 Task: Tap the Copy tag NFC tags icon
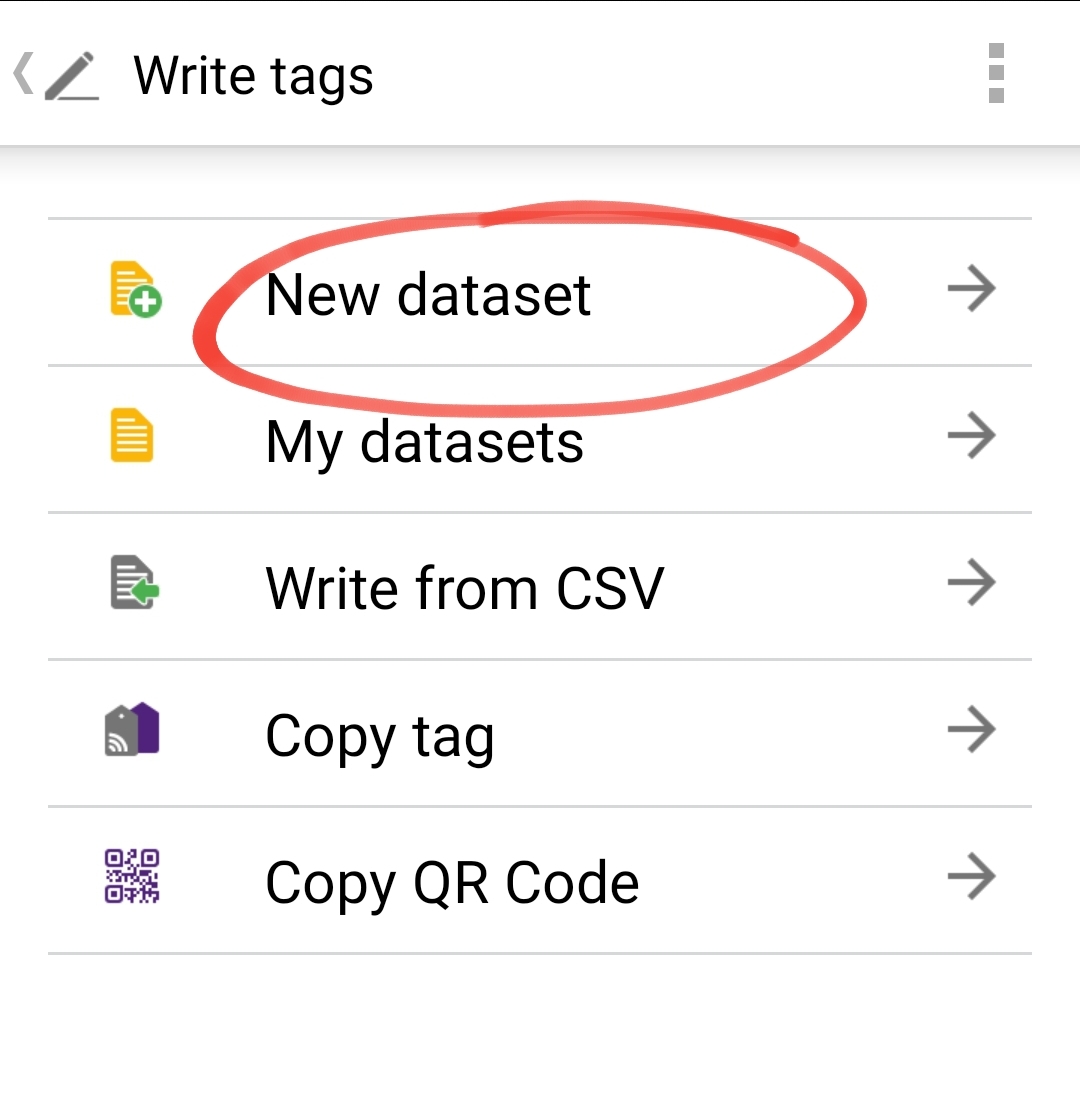[x=132, y=729]
